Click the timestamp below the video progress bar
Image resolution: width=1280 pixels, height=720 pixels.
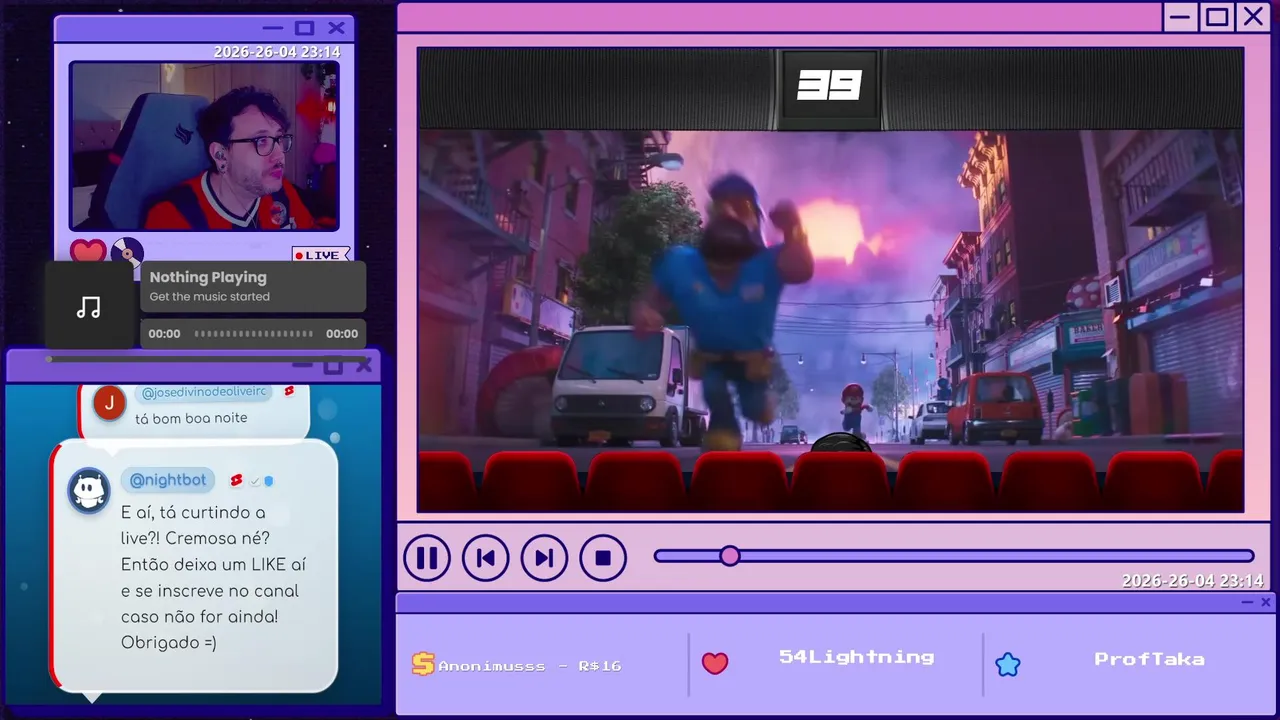click(x=1192, y=581)
